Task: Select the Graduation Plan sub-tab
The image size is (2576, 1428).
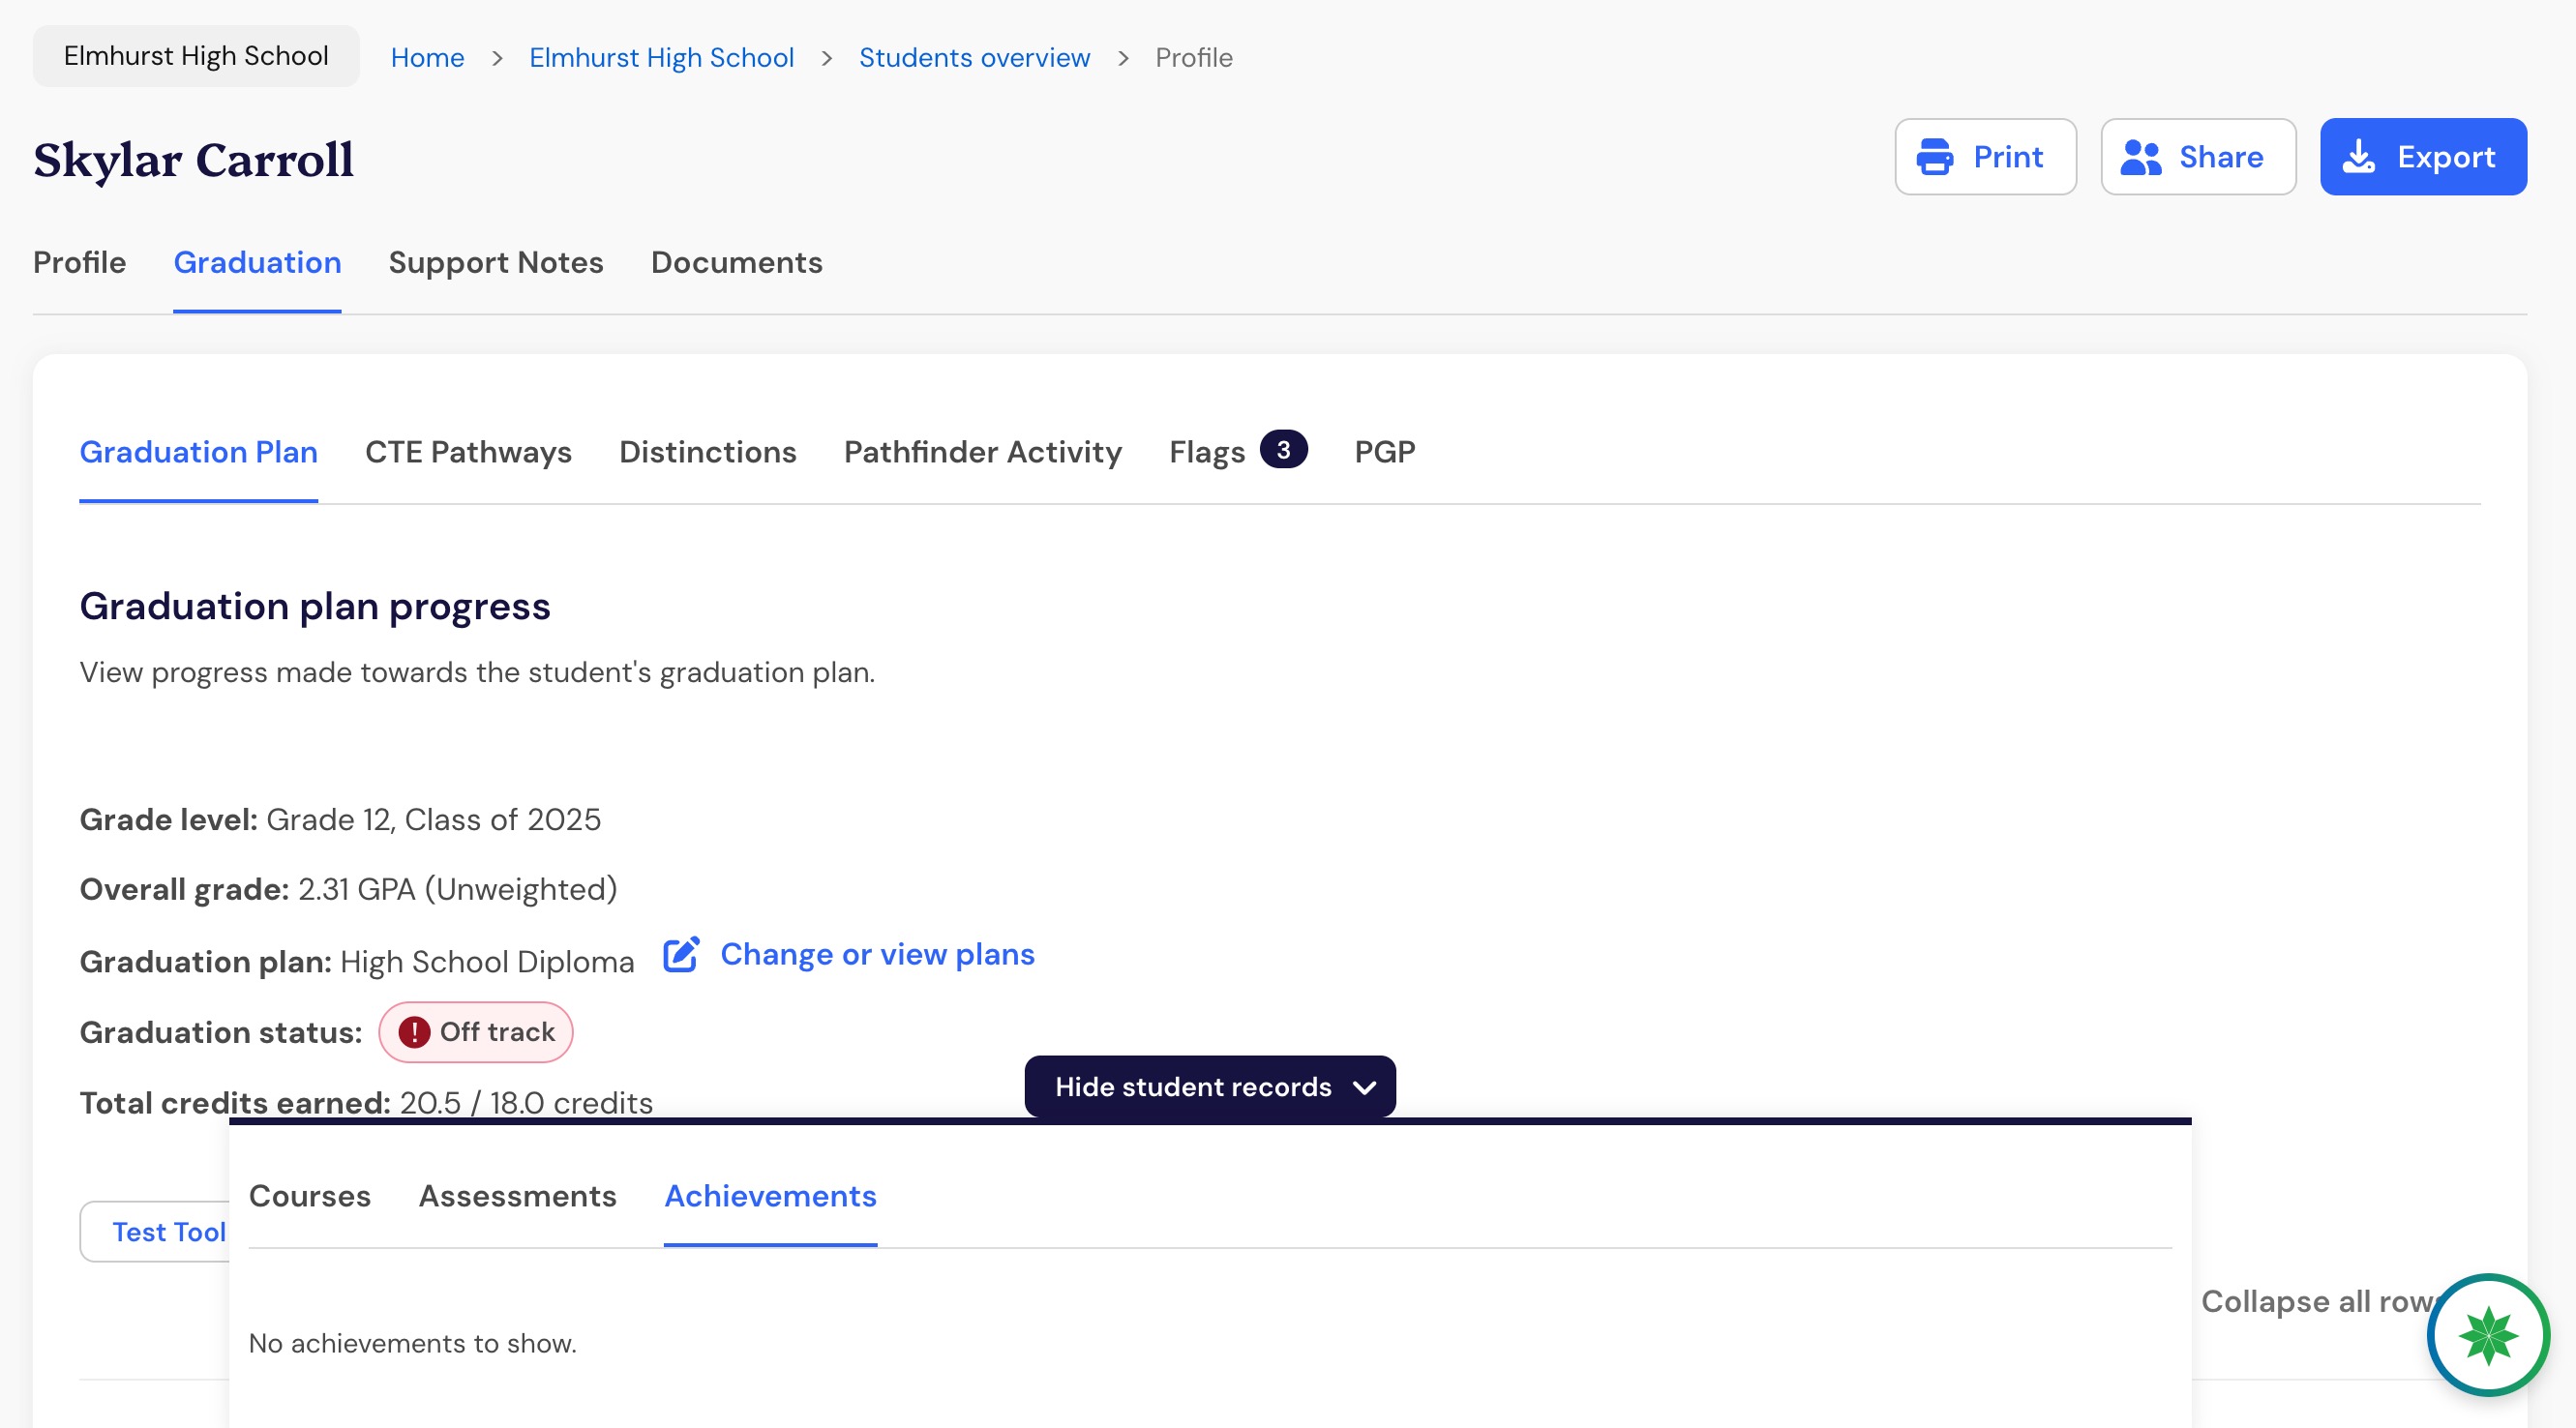Action: (199, 452)
